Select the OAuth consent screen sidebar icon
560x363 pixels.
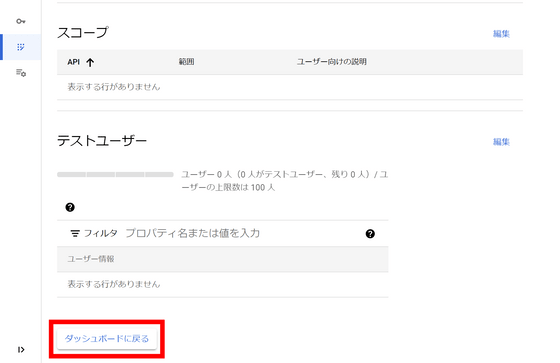click(x=21, y=47)
